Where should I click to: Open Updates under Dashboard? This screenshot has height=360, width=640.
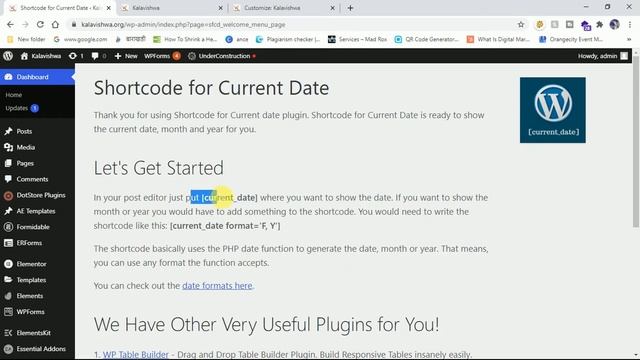pos(22,108)
